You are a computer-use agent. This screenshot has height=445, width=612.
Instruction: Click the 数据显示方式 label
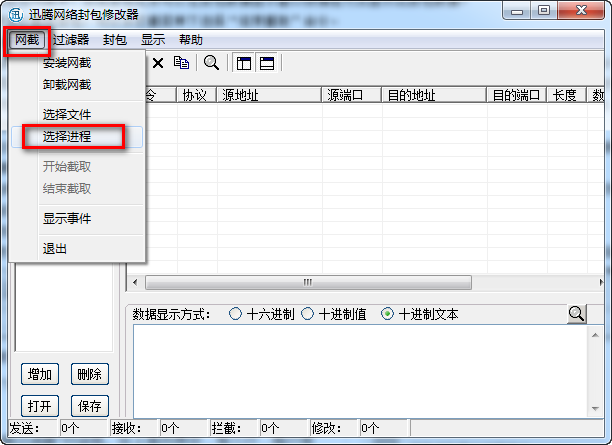[x=171, y=314]
